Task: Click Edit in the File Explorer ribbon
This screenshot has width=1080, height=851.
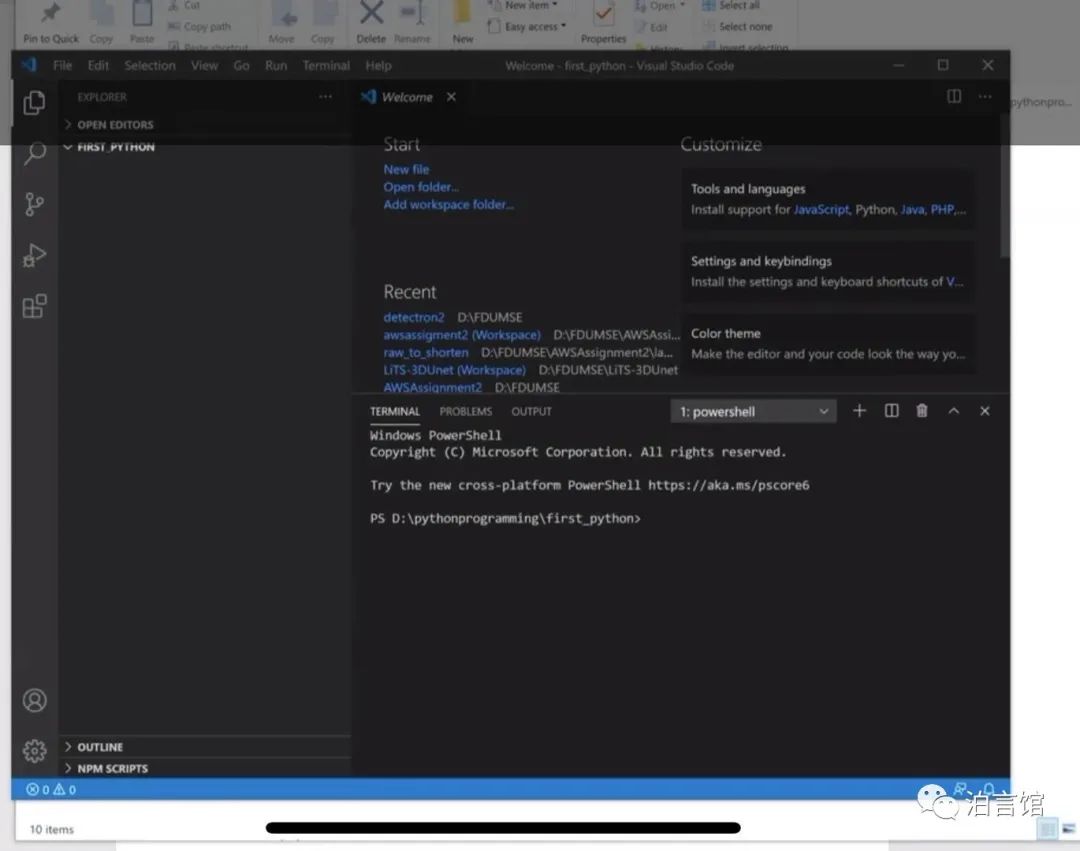Action: pyautogui.click(x=651, y=28)
